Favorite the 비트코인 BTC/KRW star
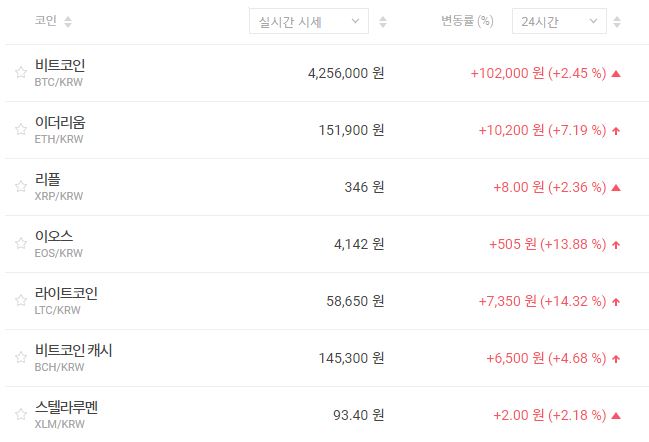Viewport: 649px width, 442px height. pos(20,72)
